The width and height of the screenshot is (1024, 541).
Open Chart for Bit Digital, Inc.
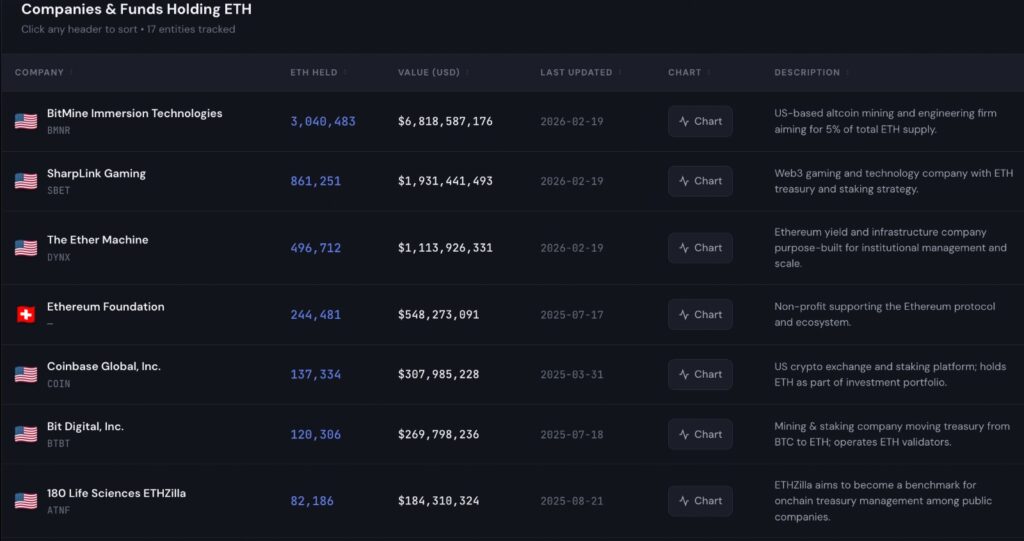pos(700,434)
